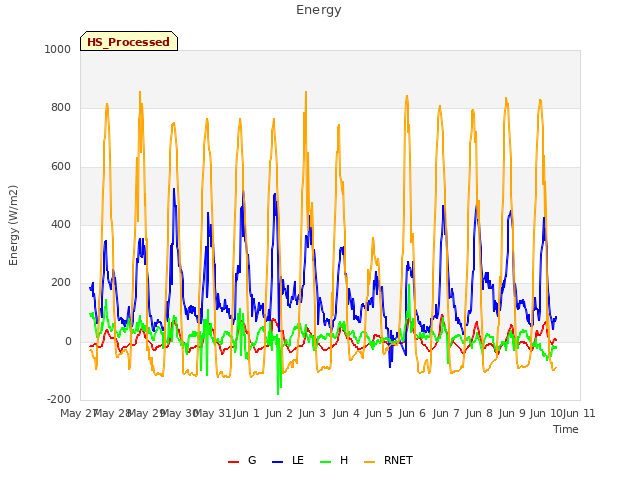This screenshot has height=480, width=640.
Task: Click the Time x-axis label
Action: click(x=566, y=429)
